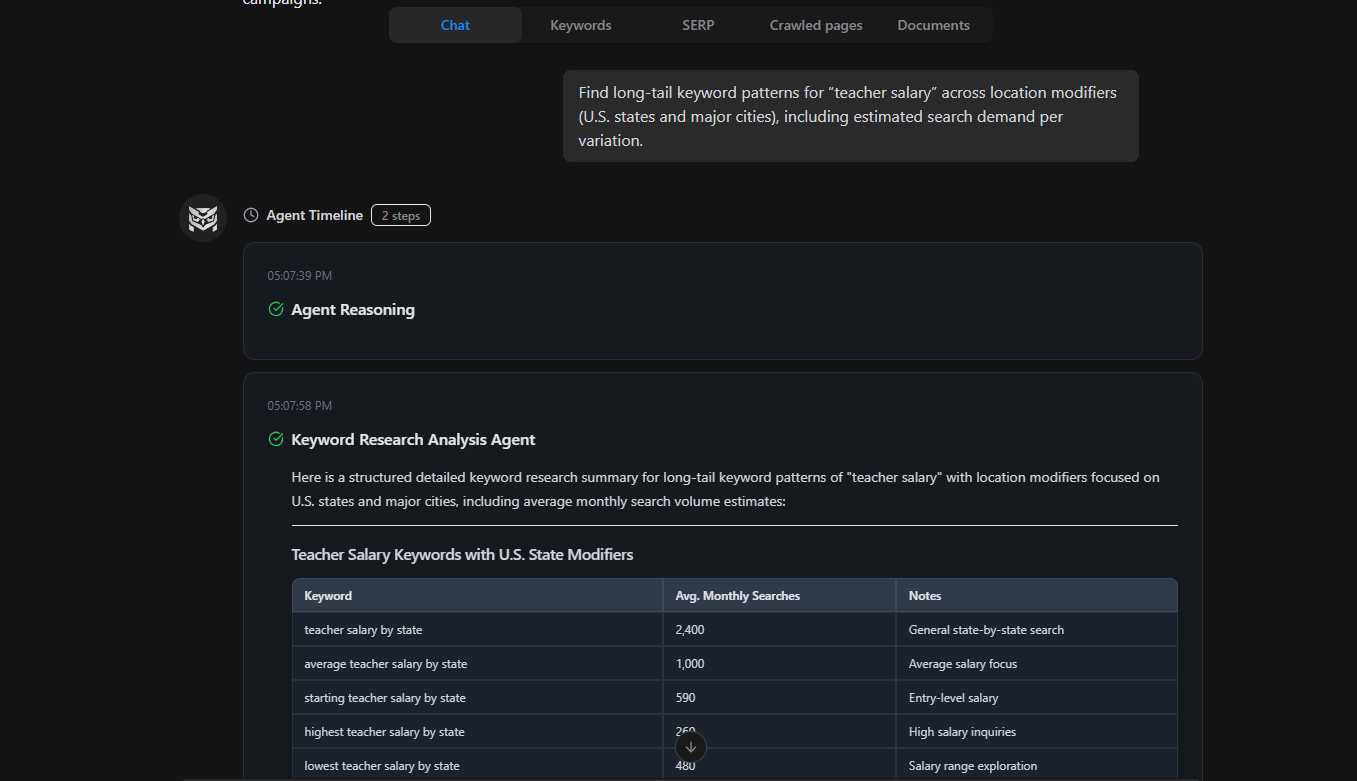Select the Chat tab
This screenshot has width=1357, height=781.
pos(454,24)
